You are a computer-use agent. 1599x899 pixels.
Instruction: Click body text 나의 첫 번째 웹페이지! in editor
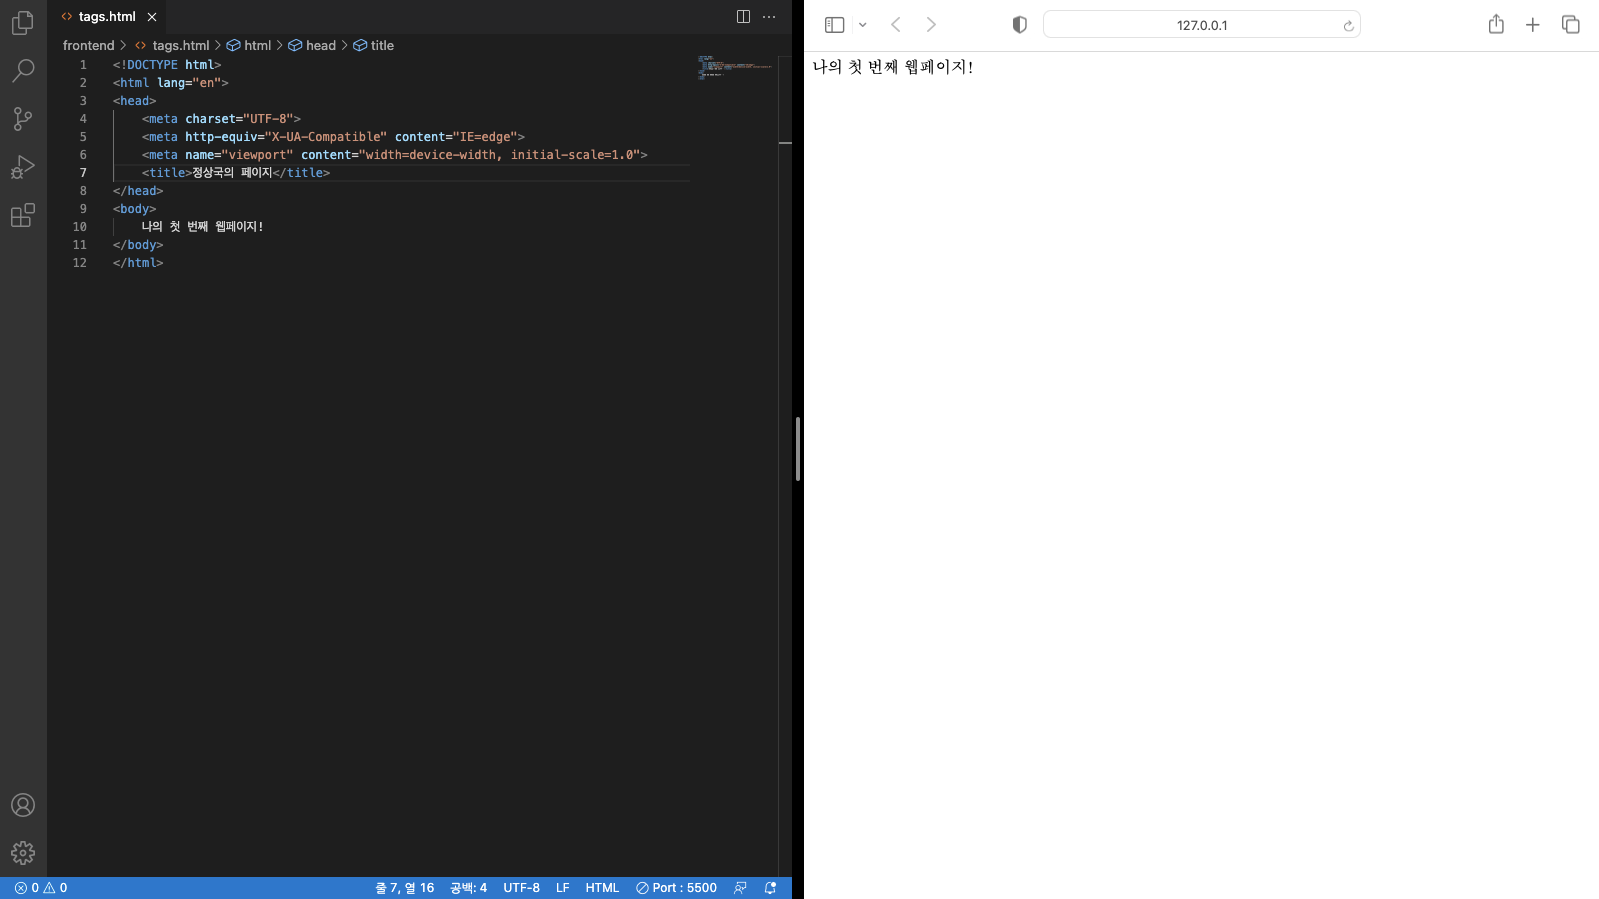(x=202, y=227)
